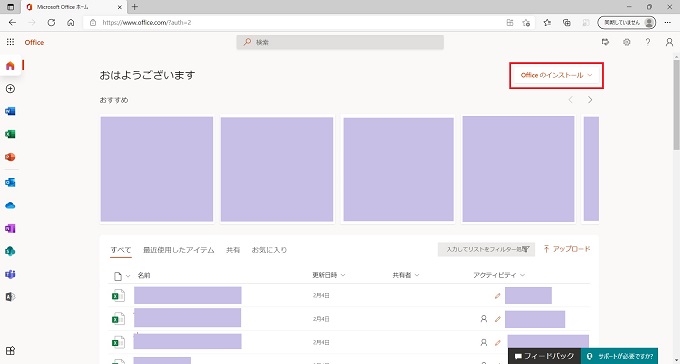Go to Office Home in sidebar
Image resolution: width=680 pixels, height=364 pixels.
pos(10,66)
